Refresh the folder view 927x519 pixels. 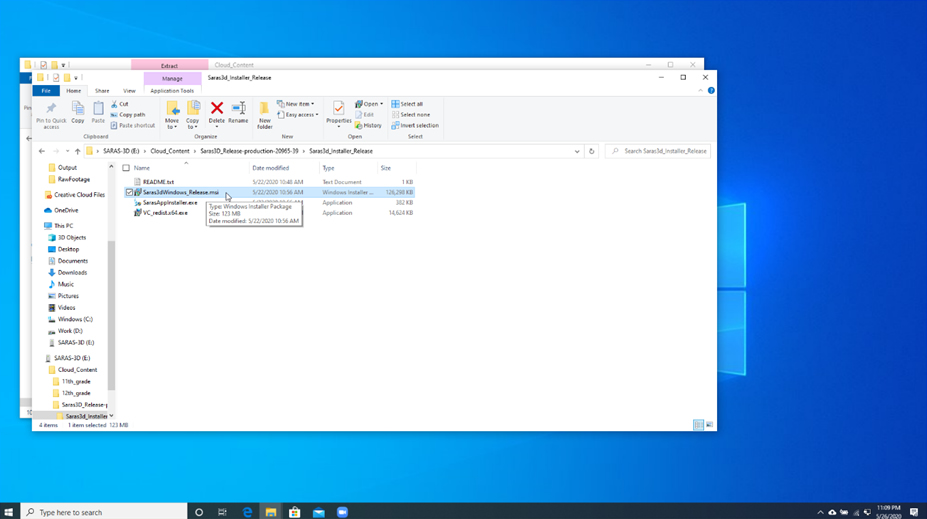click(591, 151)
